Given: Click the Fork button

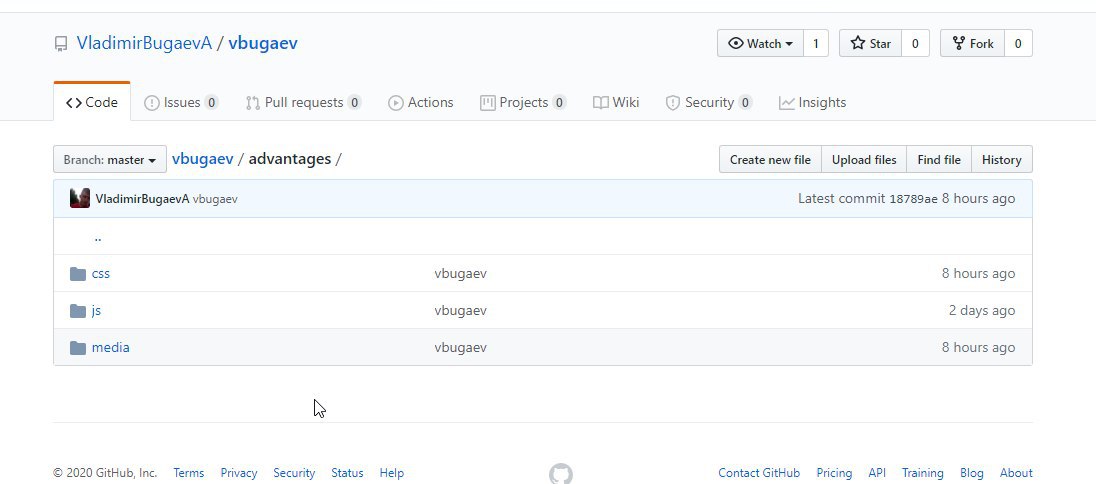Looking at the screenshot, I should [972, 43].
